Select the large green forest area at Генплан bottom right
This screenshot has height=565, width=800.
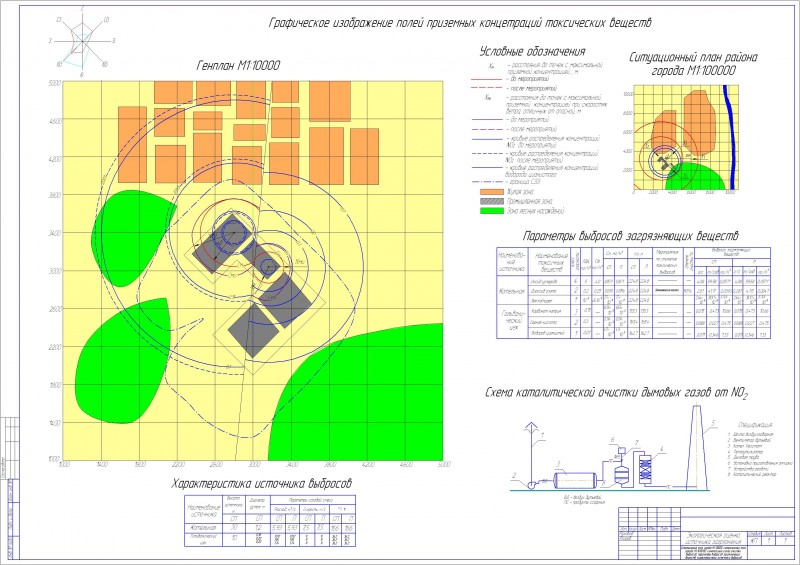coord(356,391)
